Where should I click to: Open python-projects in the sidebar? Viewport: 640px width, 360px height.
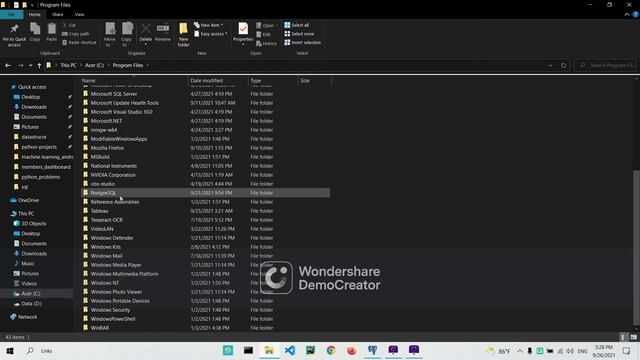coord(39,147)
